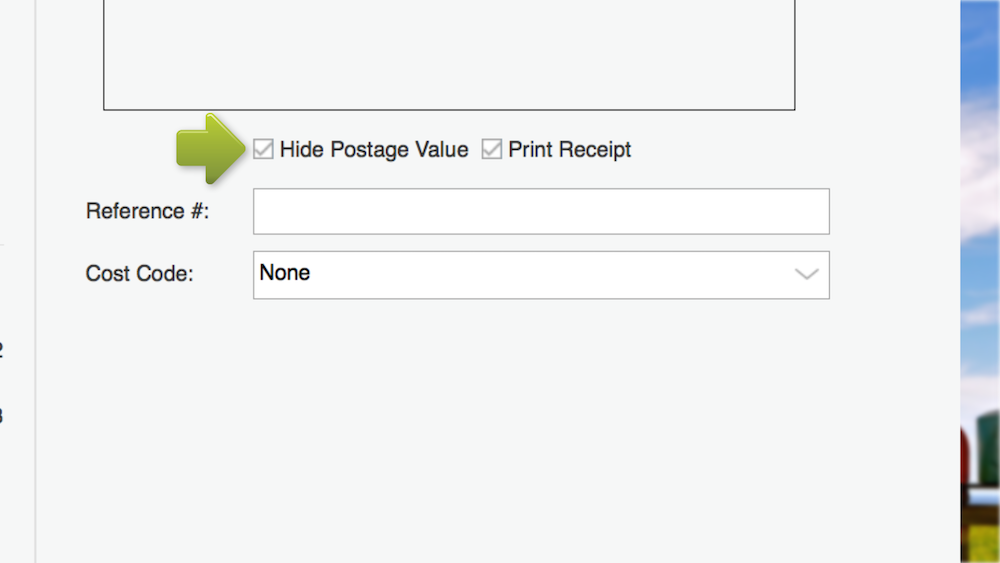The image size is (1000, 563).
Task: Click the "Hide Postage Value" label text
Action: pyautogui.click(x=374, y=150)
